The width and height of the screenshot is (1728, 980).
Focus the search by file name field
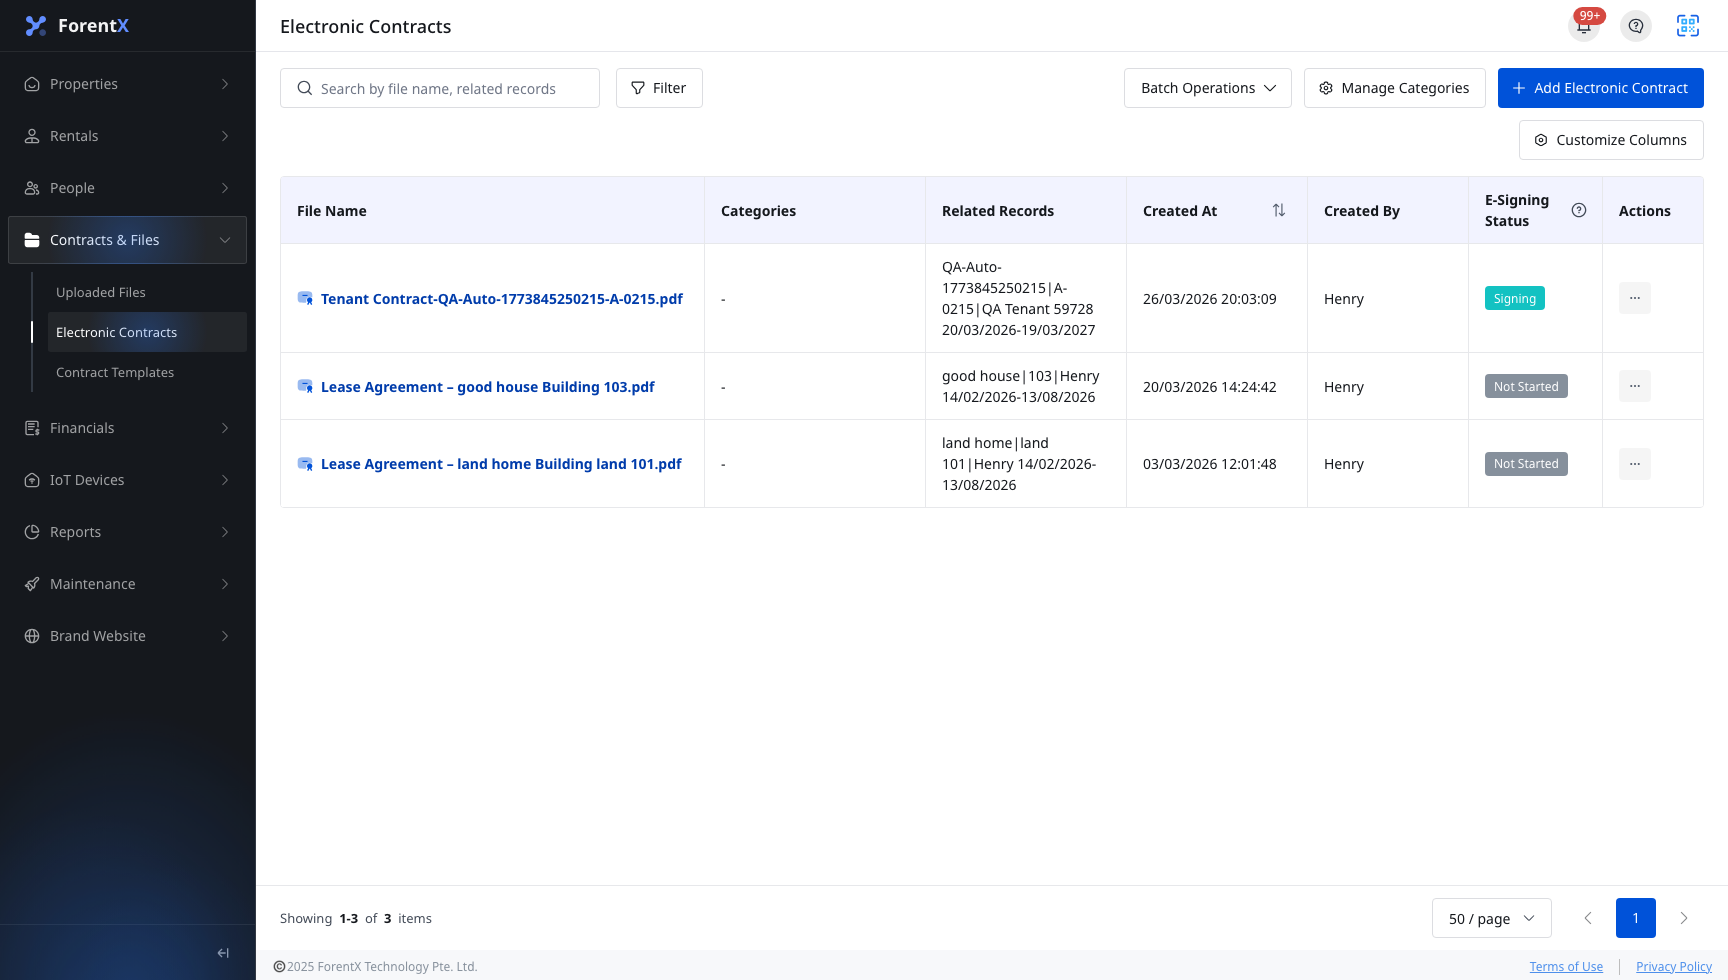pos(440,88)
